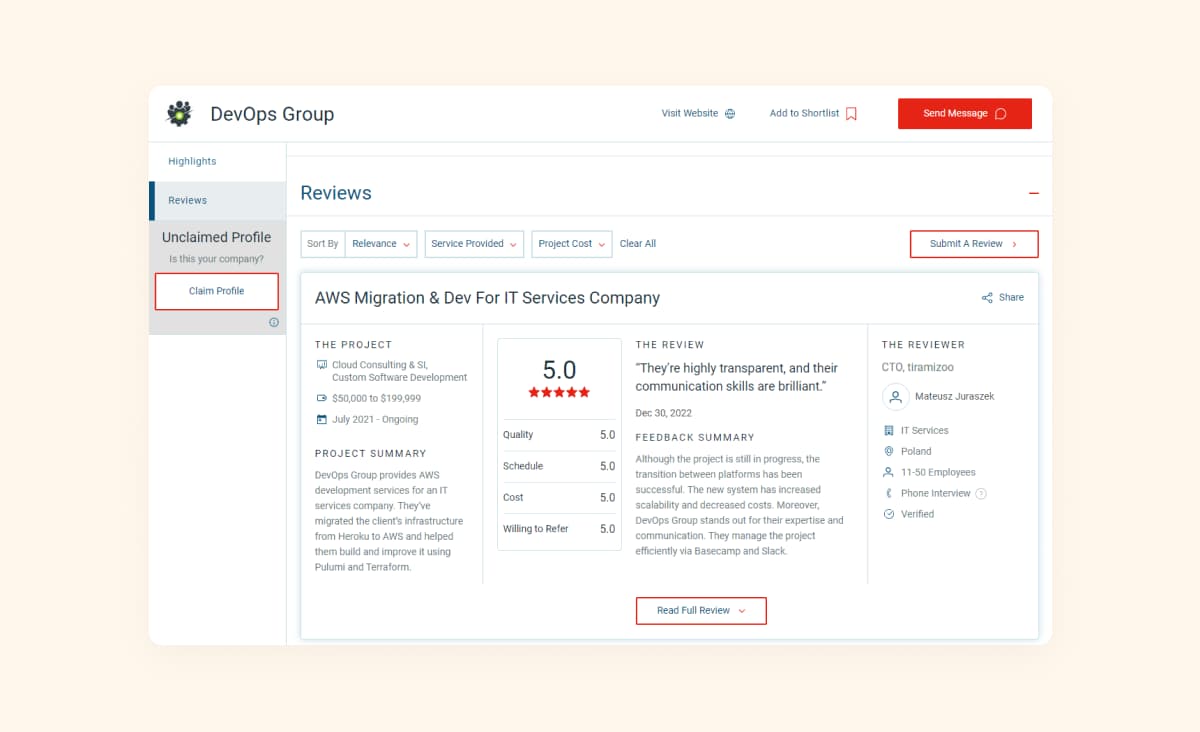Image resolution: width=1200 pixels, height=732 pixels.
Task: Click the Submit A Review button
Action: (974, 244)
